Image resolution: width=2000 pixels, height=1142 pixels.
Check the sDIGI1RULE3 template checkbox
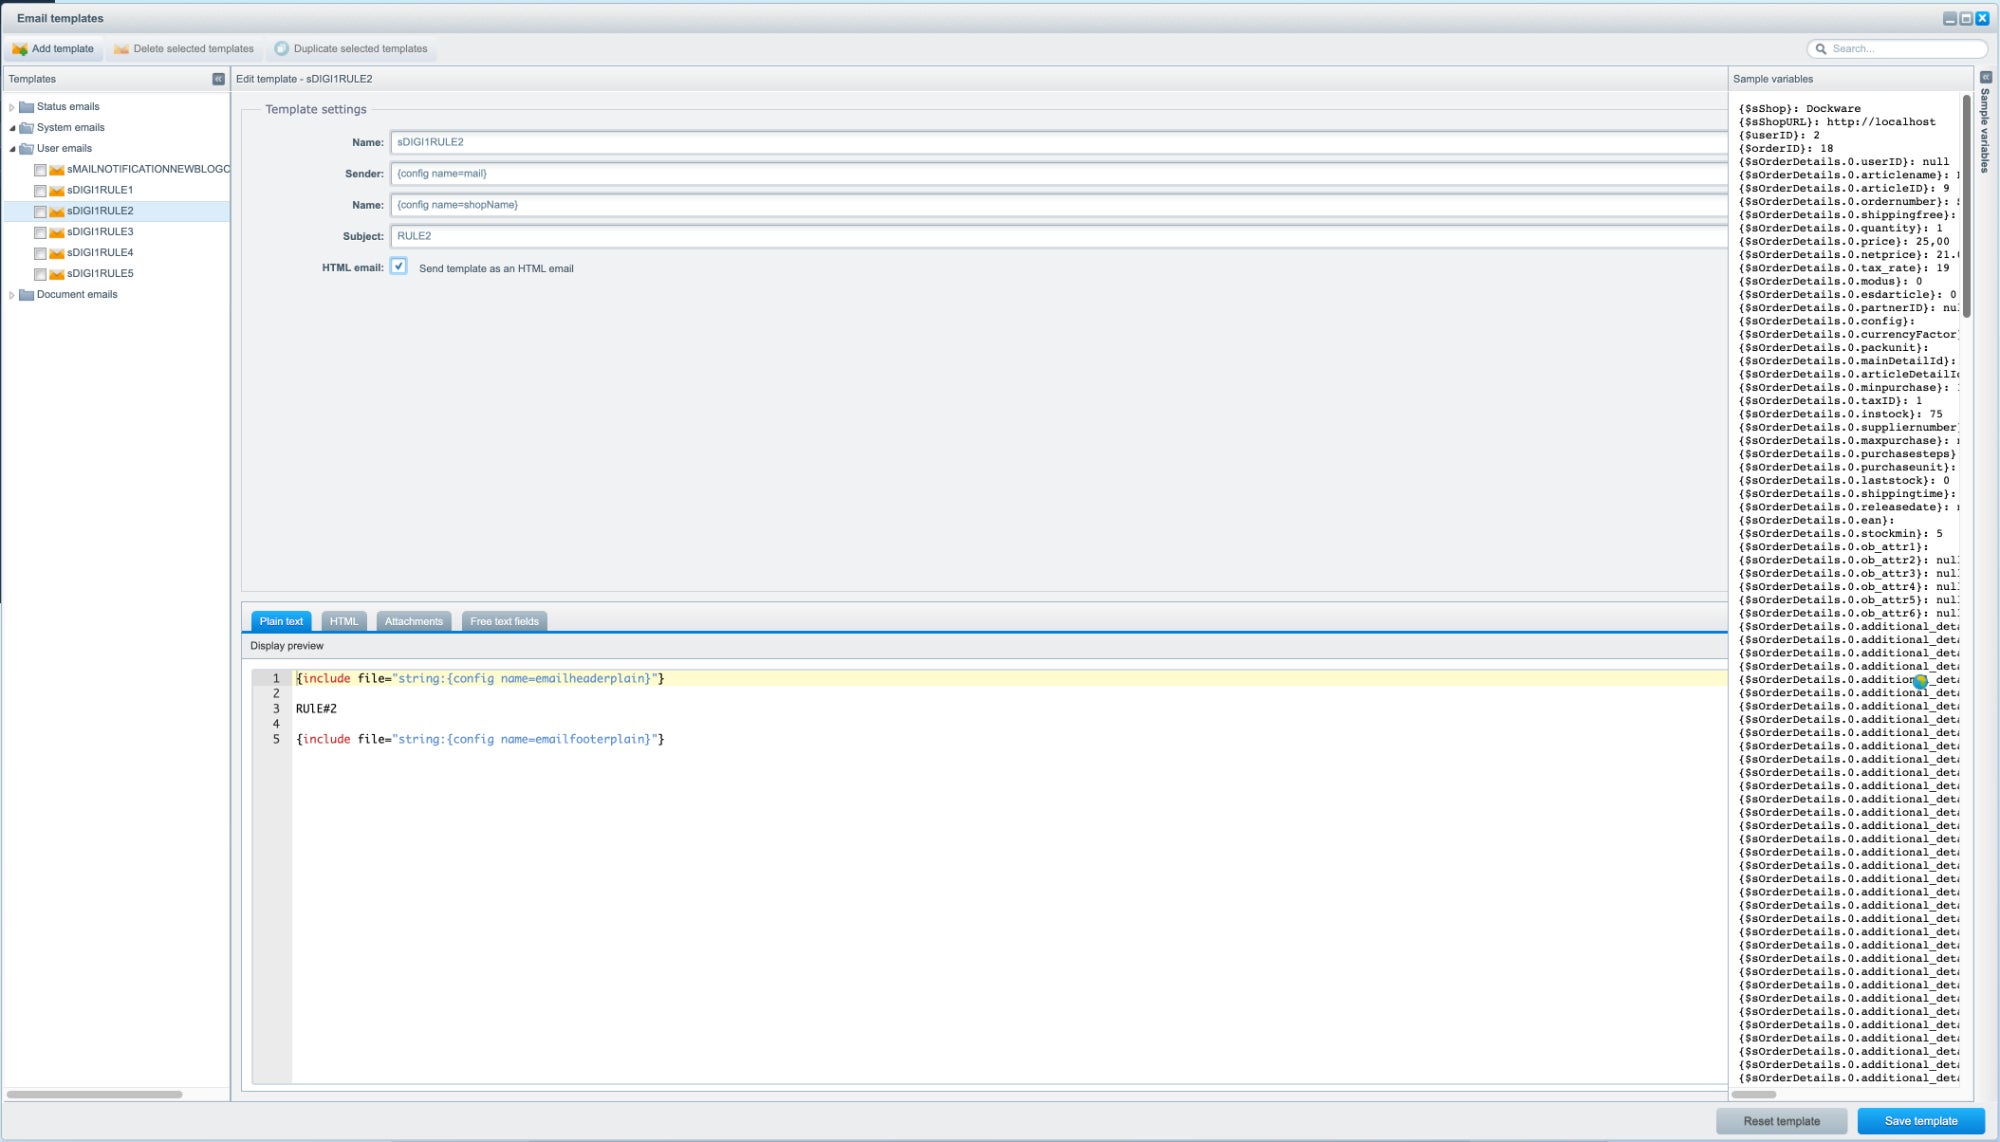pos(40,233)
